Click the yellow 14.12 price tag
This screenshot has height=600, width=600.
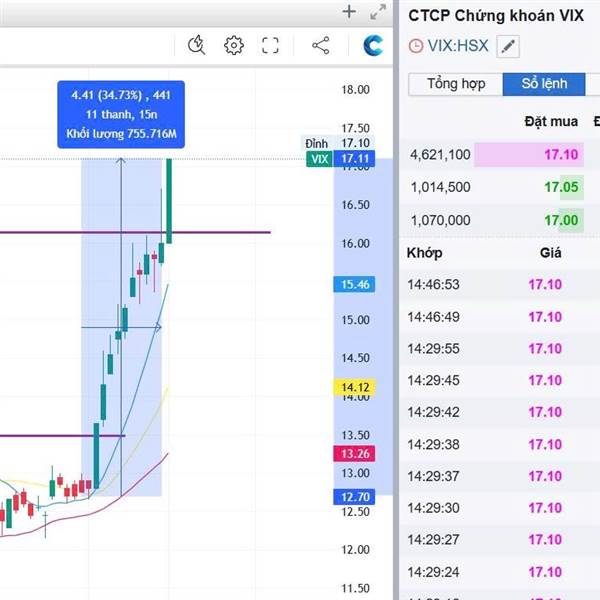(x=354, y=387)
